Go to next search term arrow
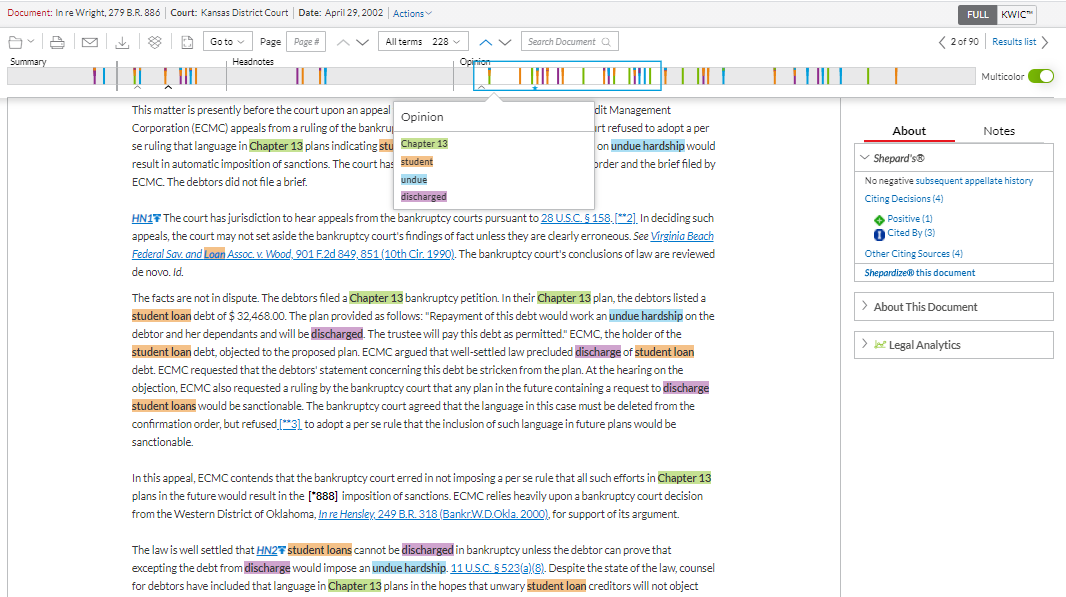The image size is (1066, 597). (505, 42)
